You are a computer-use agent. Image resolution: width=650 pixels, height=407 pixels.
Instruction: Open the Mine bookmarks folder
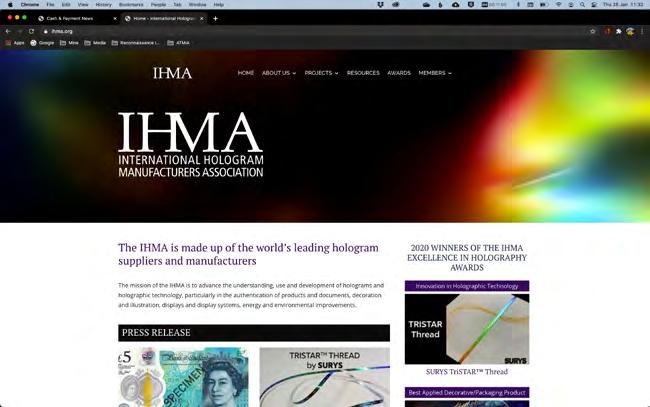coord(69,43)
